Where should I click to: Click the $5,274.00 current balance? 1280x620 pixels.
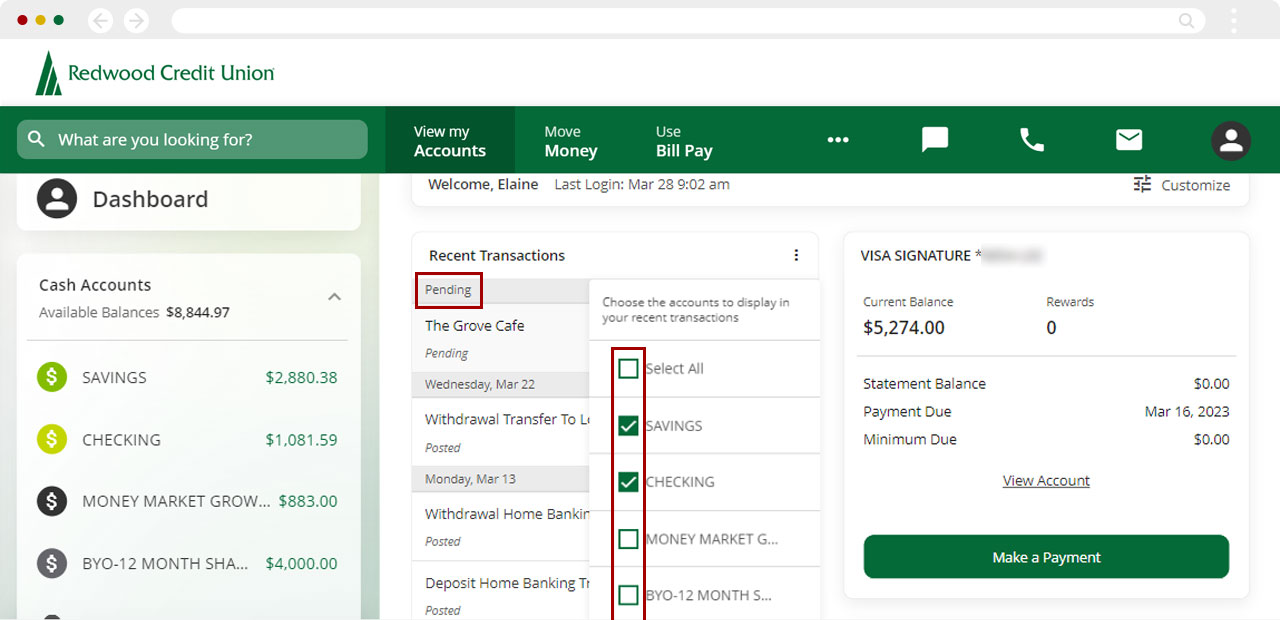click(904, 328)
